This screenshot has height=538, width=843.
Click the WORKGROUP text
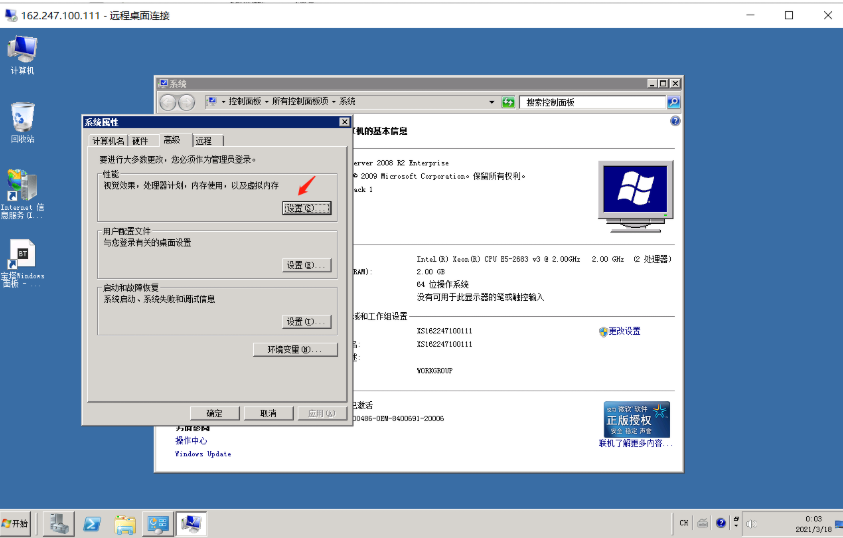[434, 370]
